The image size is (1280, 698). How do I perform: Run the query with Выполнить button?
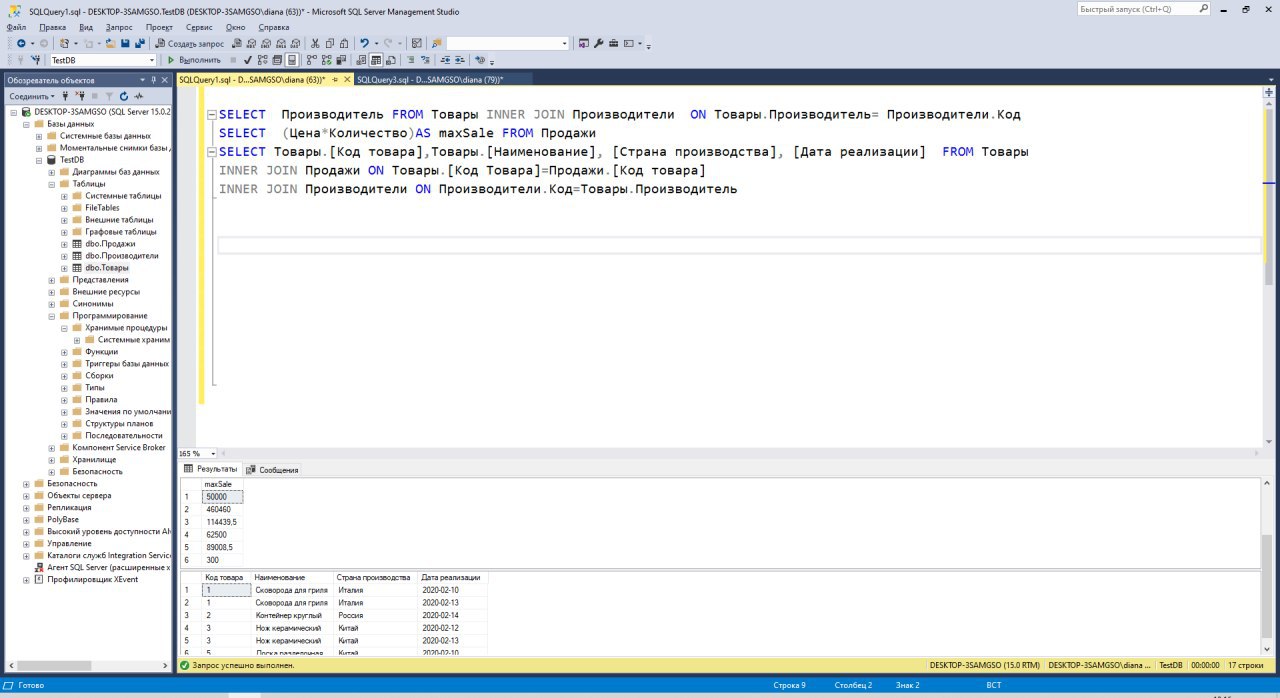[x=194, y=60]
